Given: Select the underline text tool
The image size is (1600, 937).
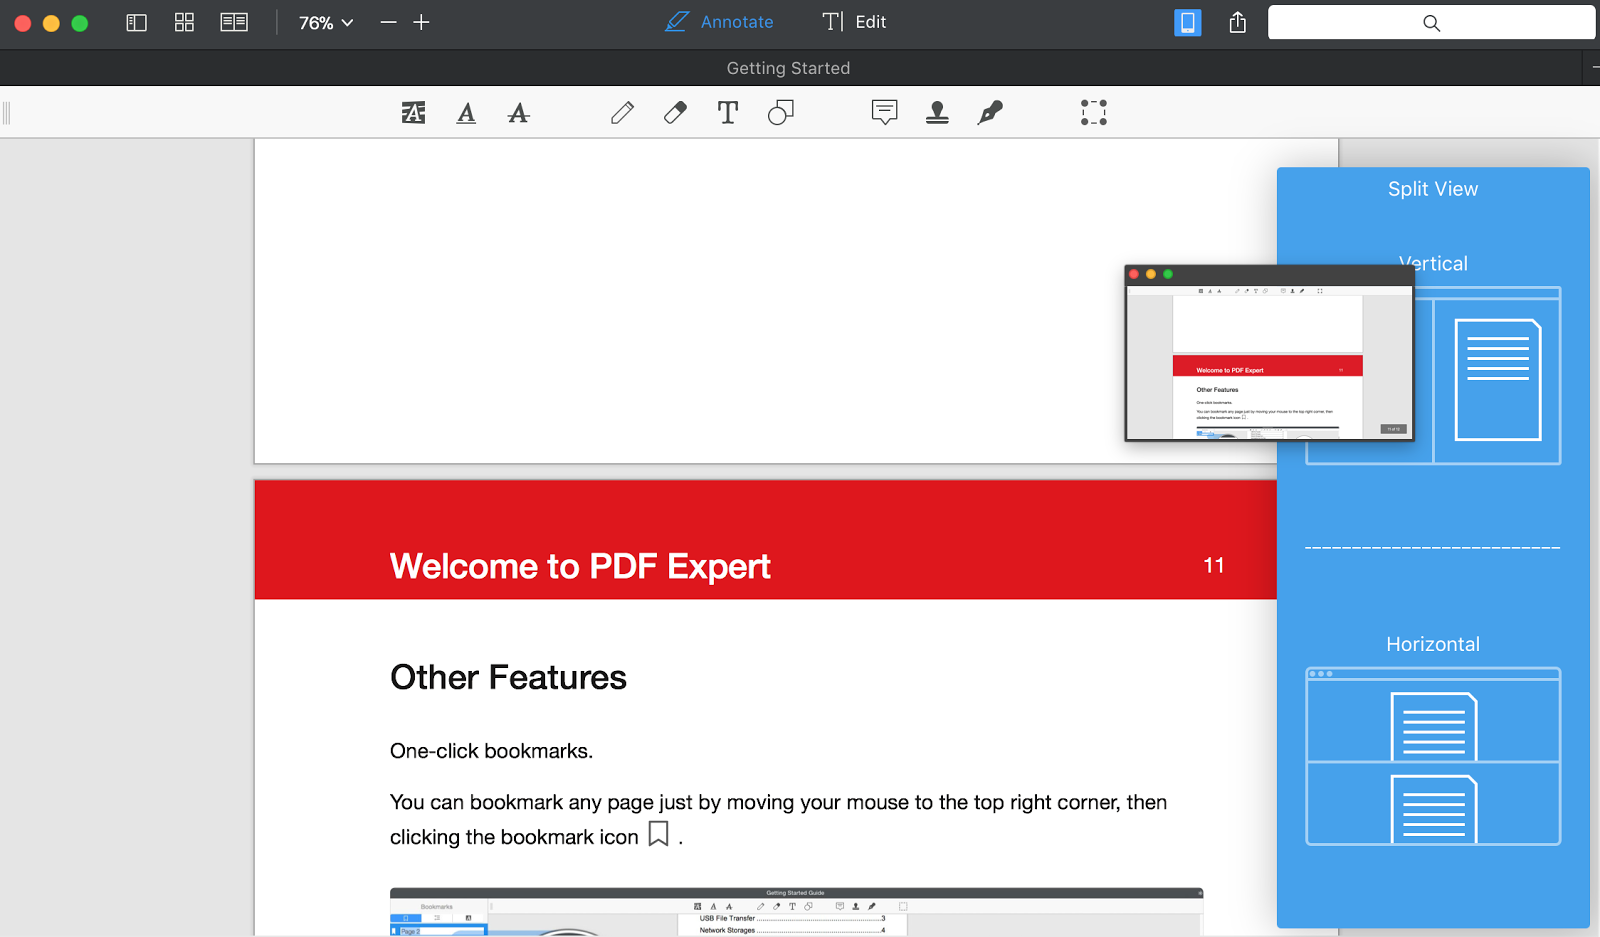Looking at the screenshot, I should point(466,113).
